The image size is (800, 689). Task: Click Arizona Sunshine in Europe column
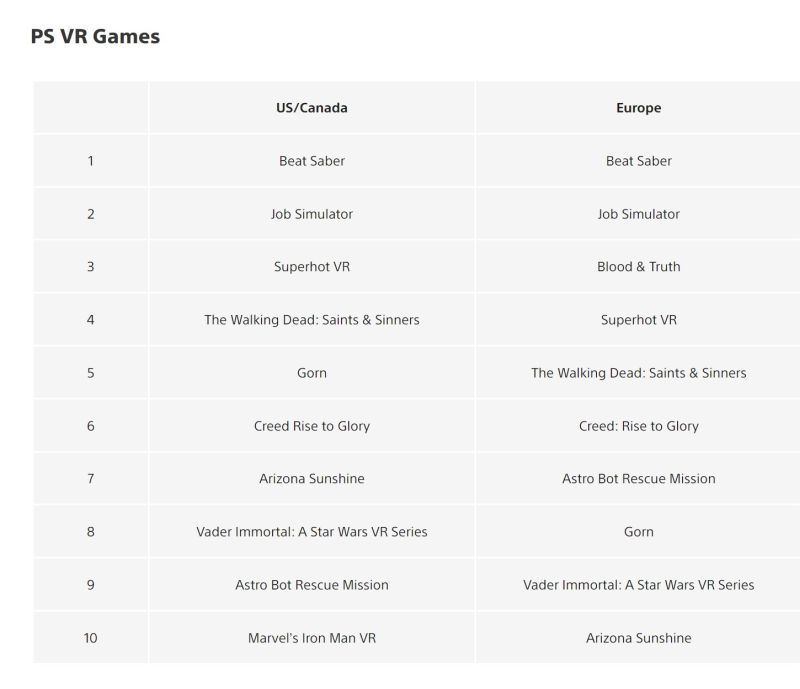[x=638, y=638]
